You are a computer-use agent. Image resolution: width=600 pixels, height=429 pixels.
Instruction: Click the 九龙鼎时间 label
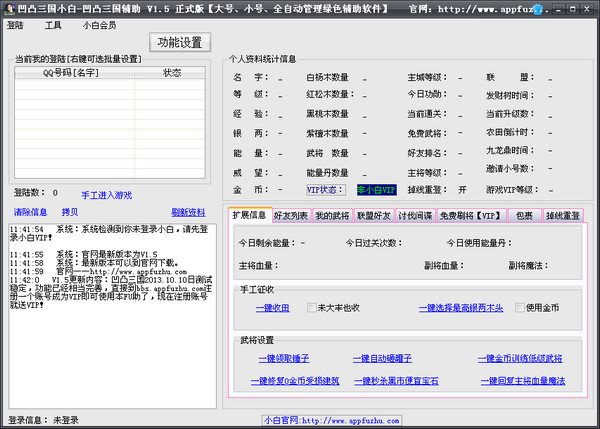click(x=510, y=150)
